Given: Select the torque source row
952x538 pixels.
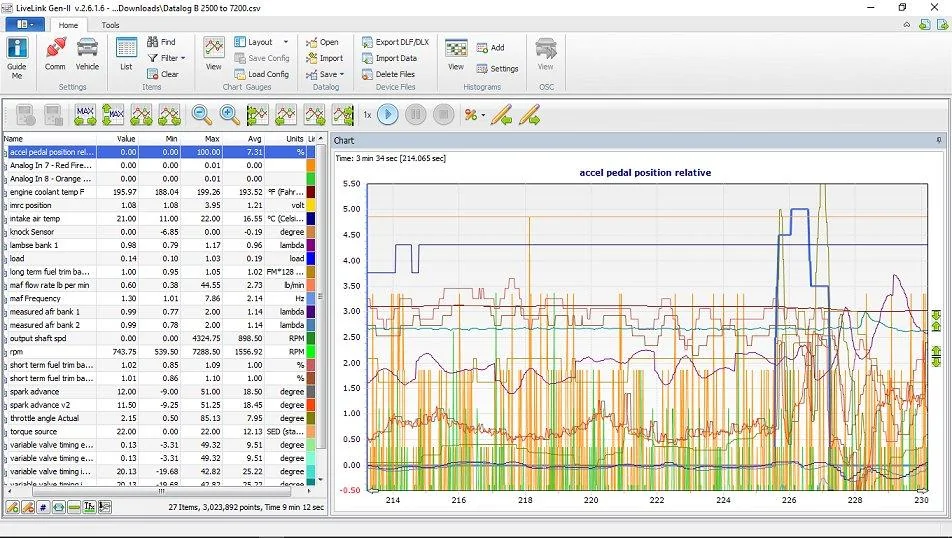Looking at the screenshot, I should (159, 432).
